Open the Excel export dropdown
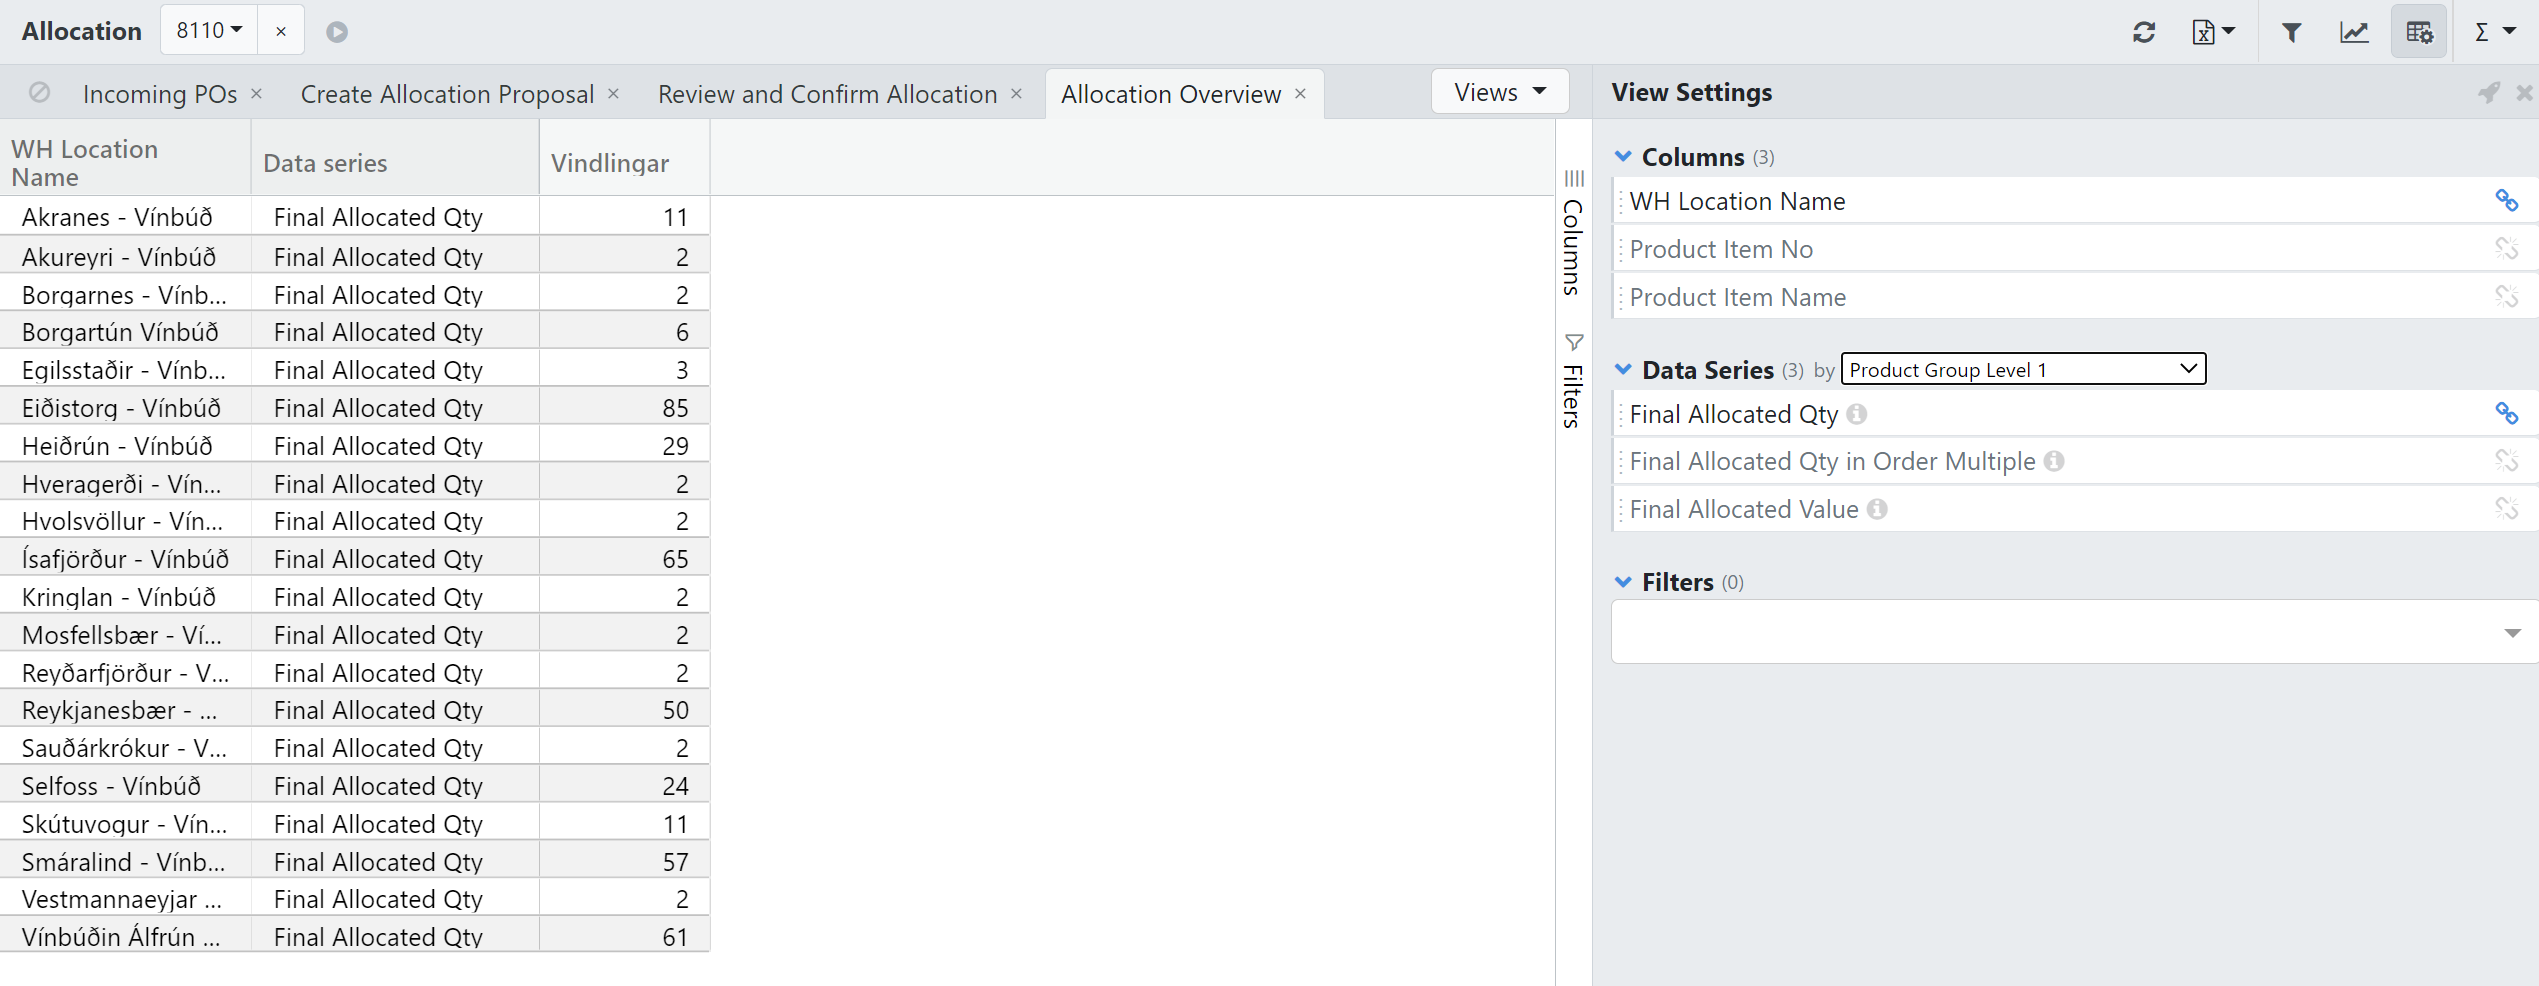This screenshot has width=2539, height=986. pyautogui.click(x=2213, y=33)
